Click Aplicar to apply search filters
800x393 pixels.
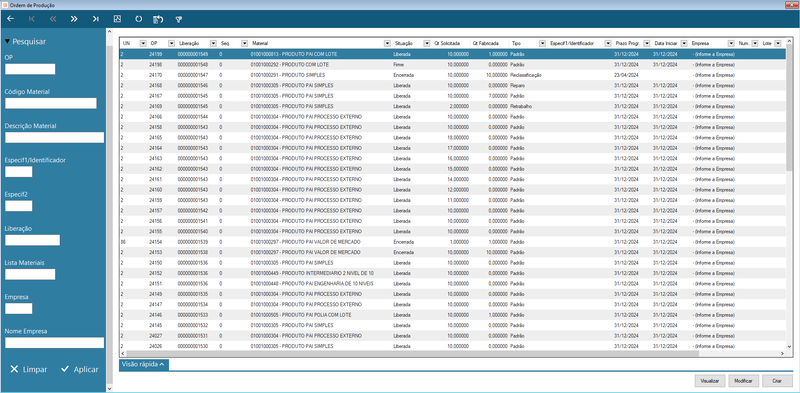(80, 369)
